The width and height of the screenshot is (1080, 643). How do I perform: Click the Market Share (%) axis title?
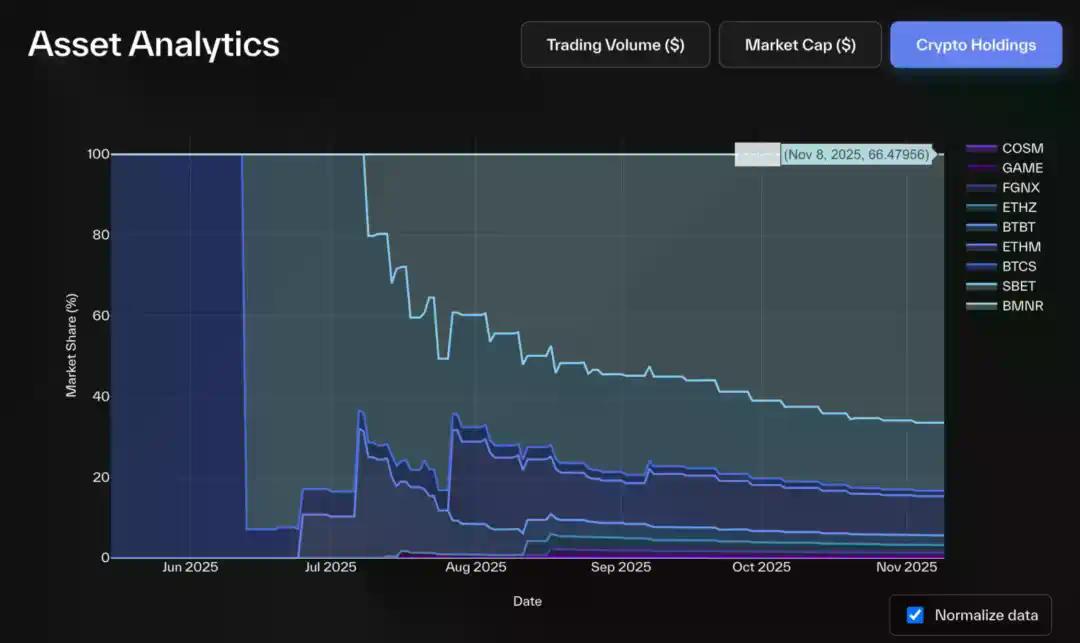point(72,345)
